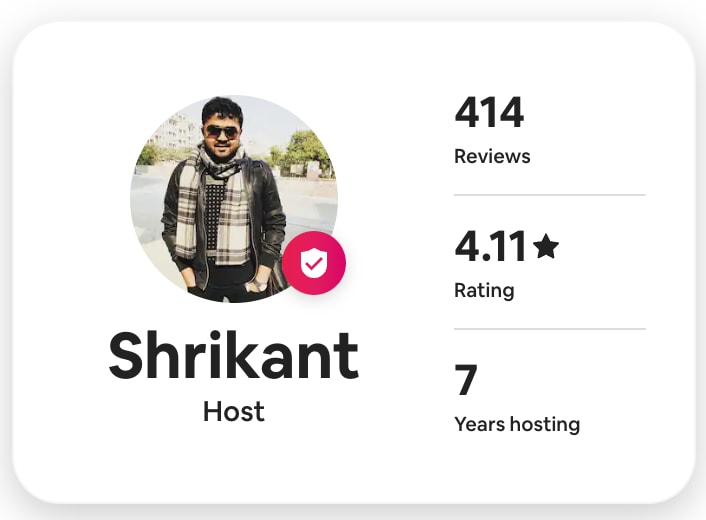Click the 4.11 rating number
The height and width of the screenshot is (520, 706).
[490, 247]
